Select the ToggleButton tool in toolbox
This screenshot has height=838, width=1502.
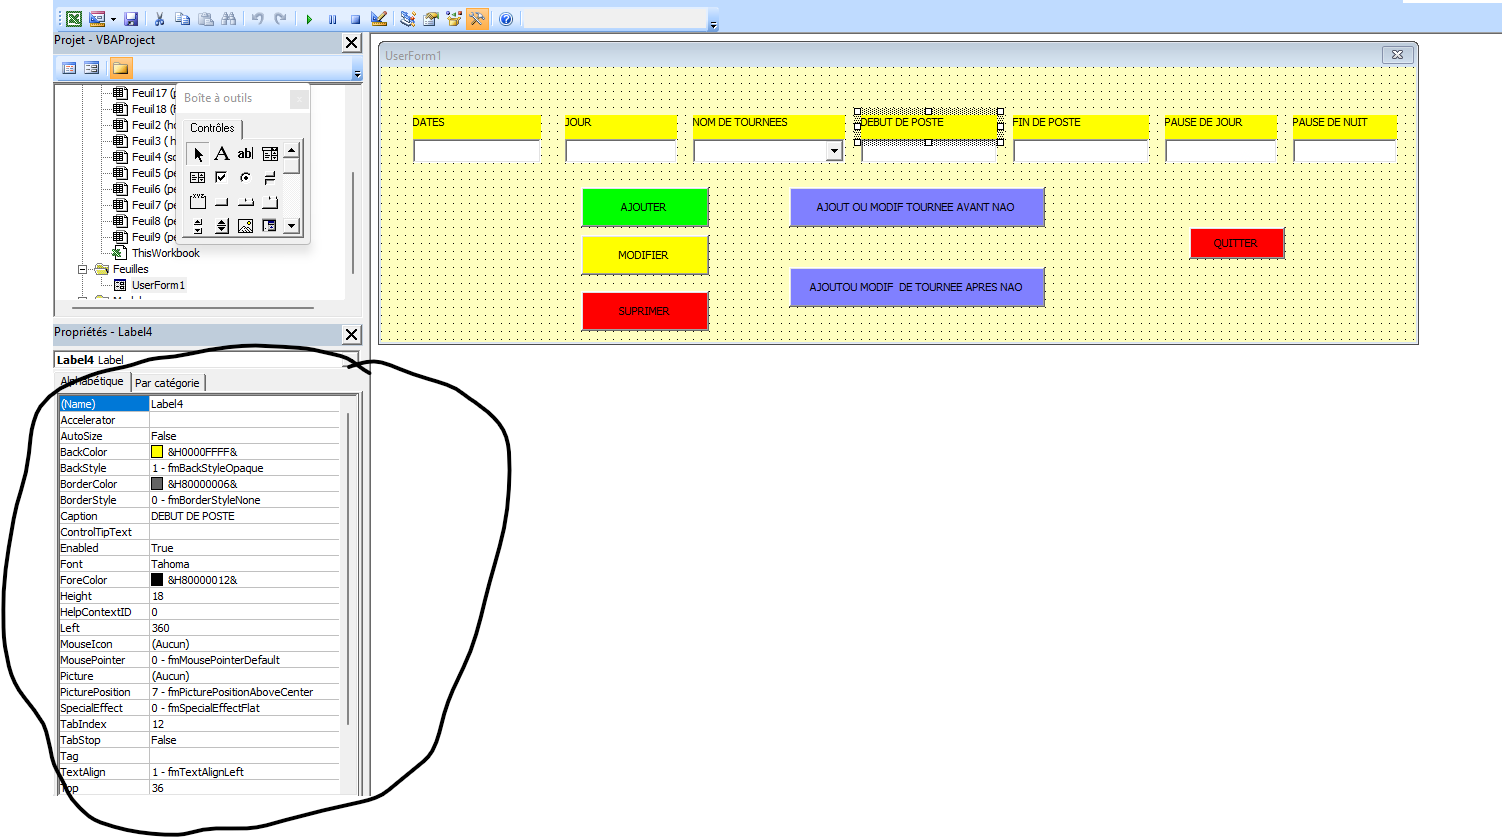point(269,178)
